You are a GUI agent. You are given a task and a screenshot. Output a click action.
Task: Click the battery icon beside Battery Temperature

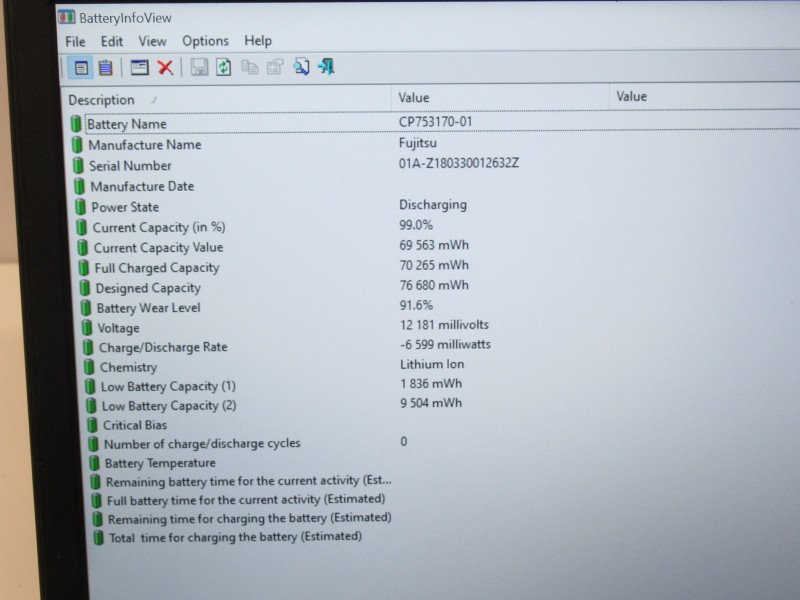tap(94, 463)
